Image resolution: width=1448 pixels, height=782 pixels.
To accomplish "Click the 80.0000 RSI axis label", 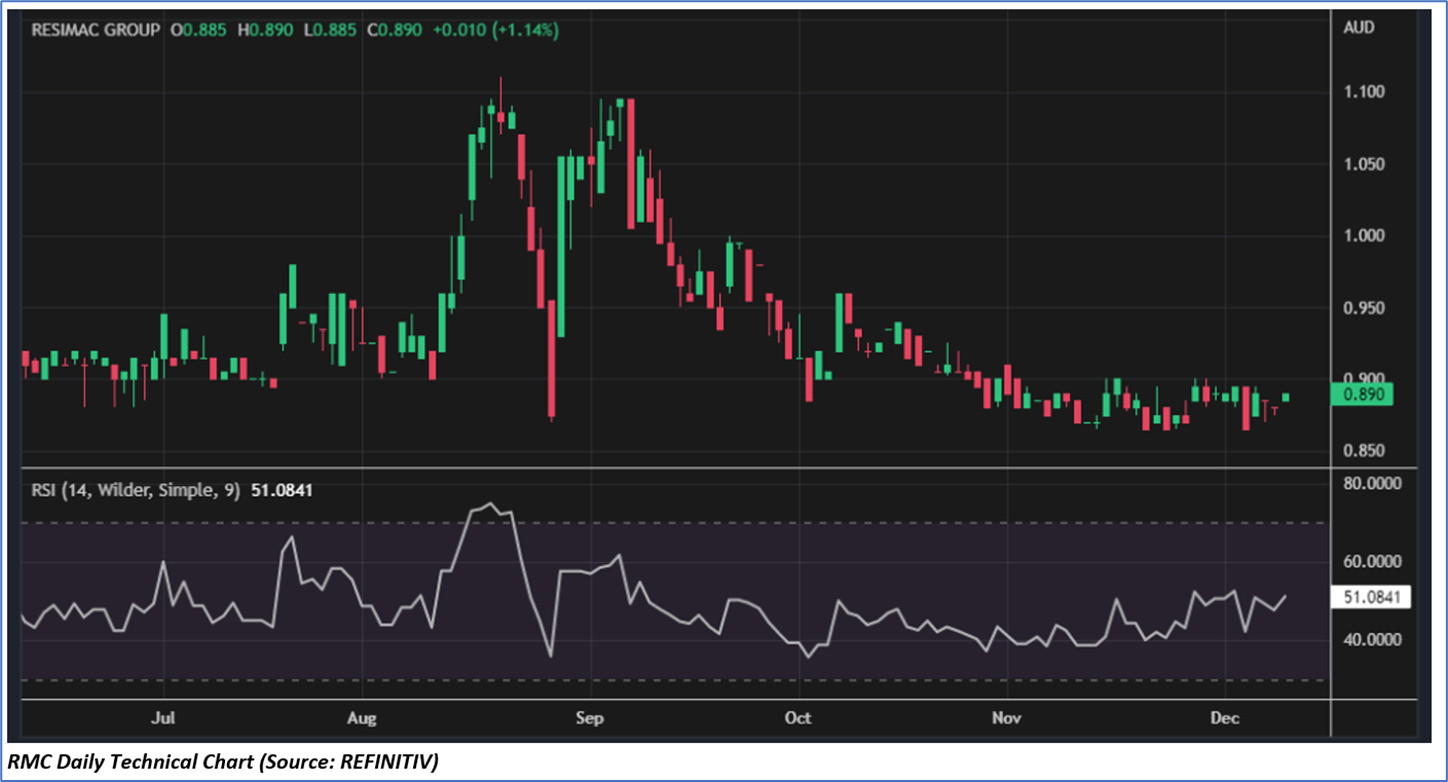I will [x=1373, y=483].
